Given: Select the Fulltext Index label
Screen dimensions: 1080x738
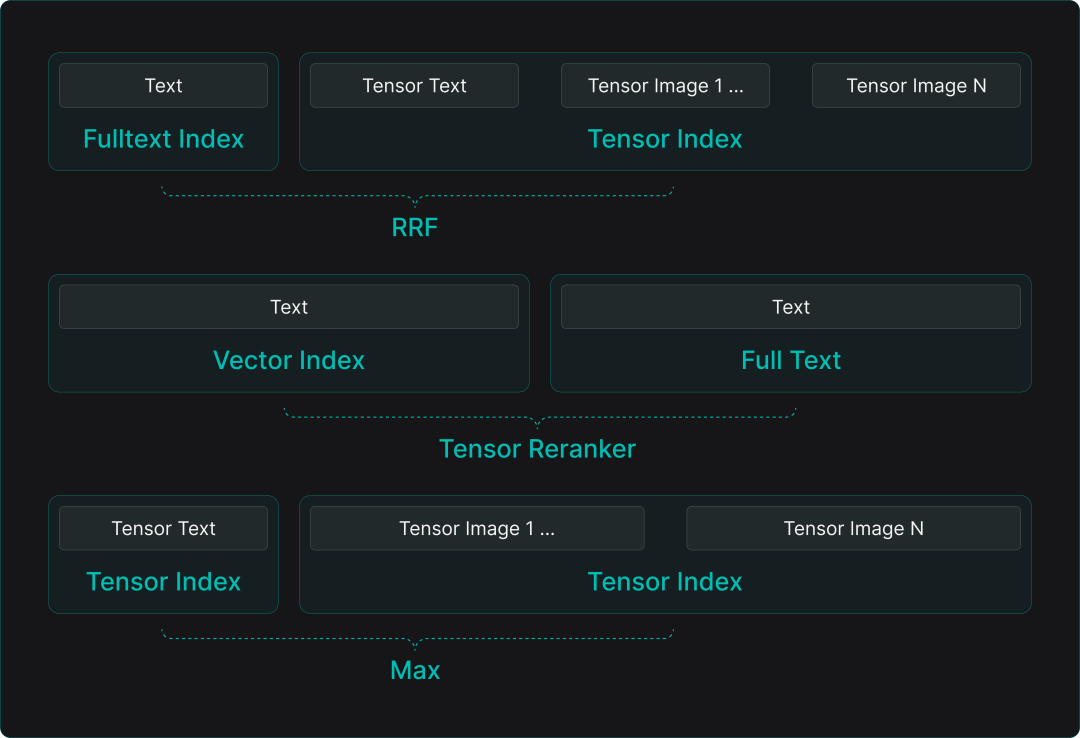Looking at the screenshot, I should tap(163, 139).
